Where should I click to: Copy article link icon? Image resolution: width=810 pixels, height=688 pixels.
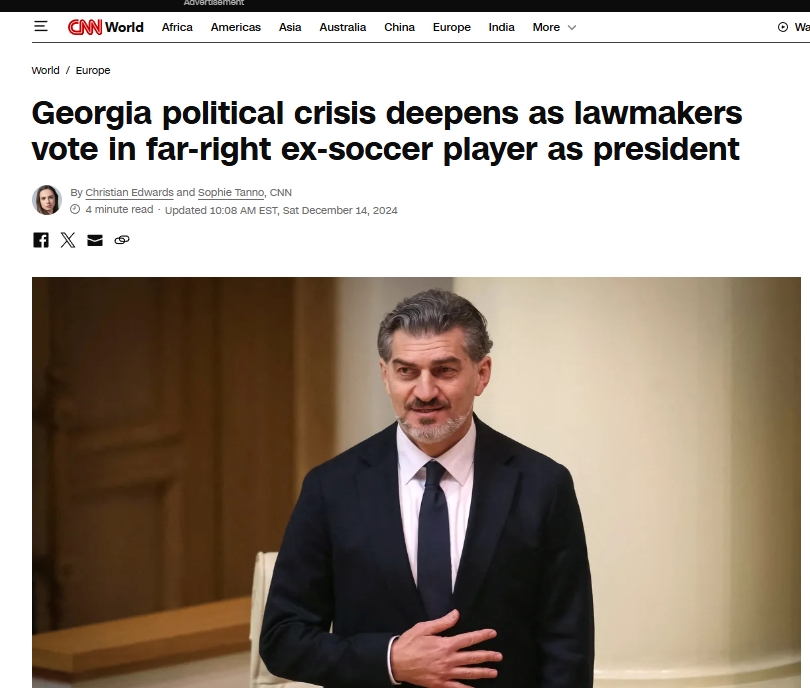point(122,240)
